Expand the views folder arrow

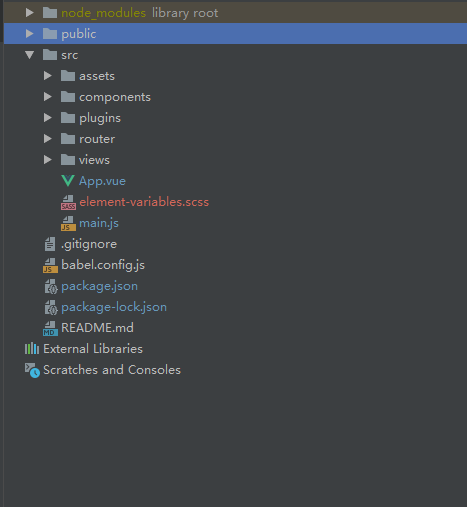(x=48, y=160)
